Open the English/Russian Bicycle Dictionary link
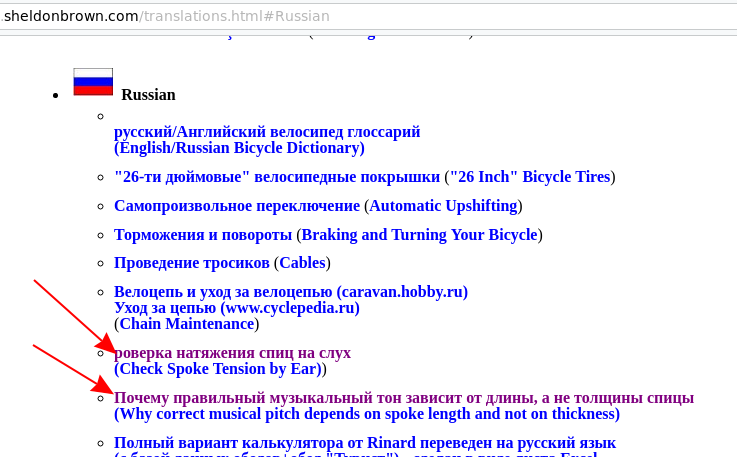 [x=239, y=148]
